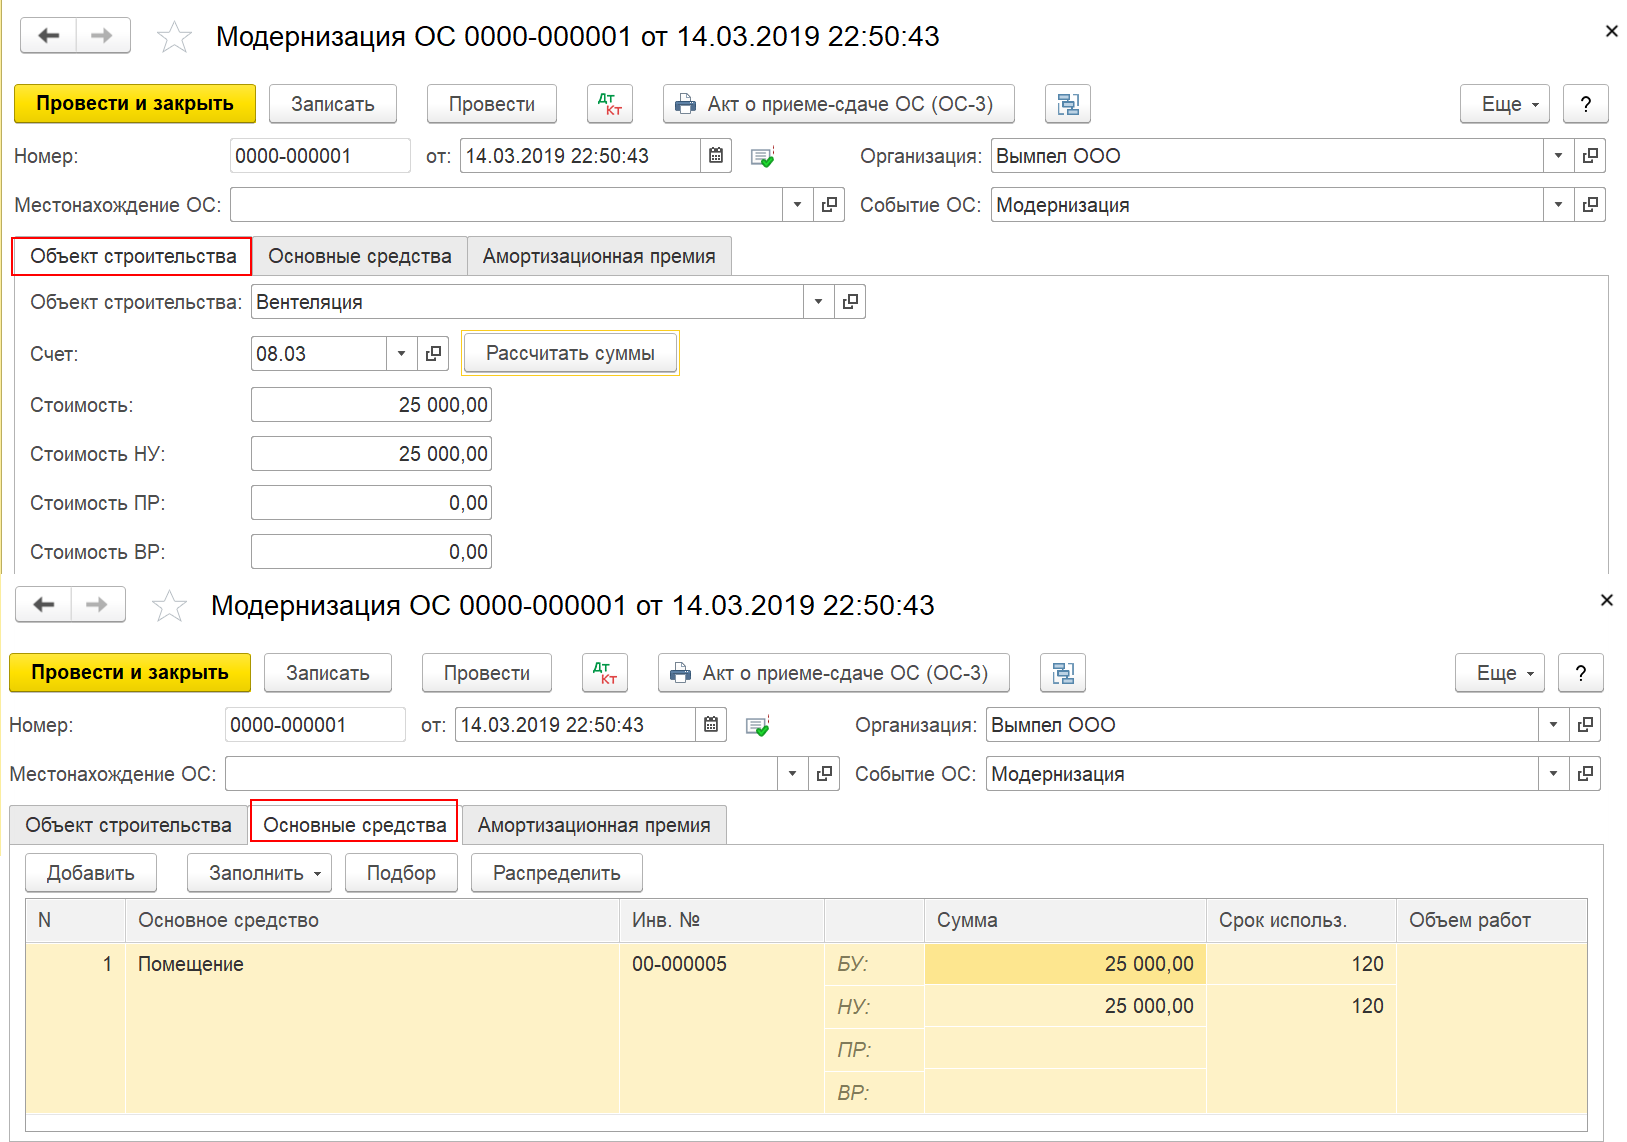Print the lower Акт о приеме-сдаче ОС (ОС-3)
This screenshot has height=1142, width=1627.
[x=833, y=673]
